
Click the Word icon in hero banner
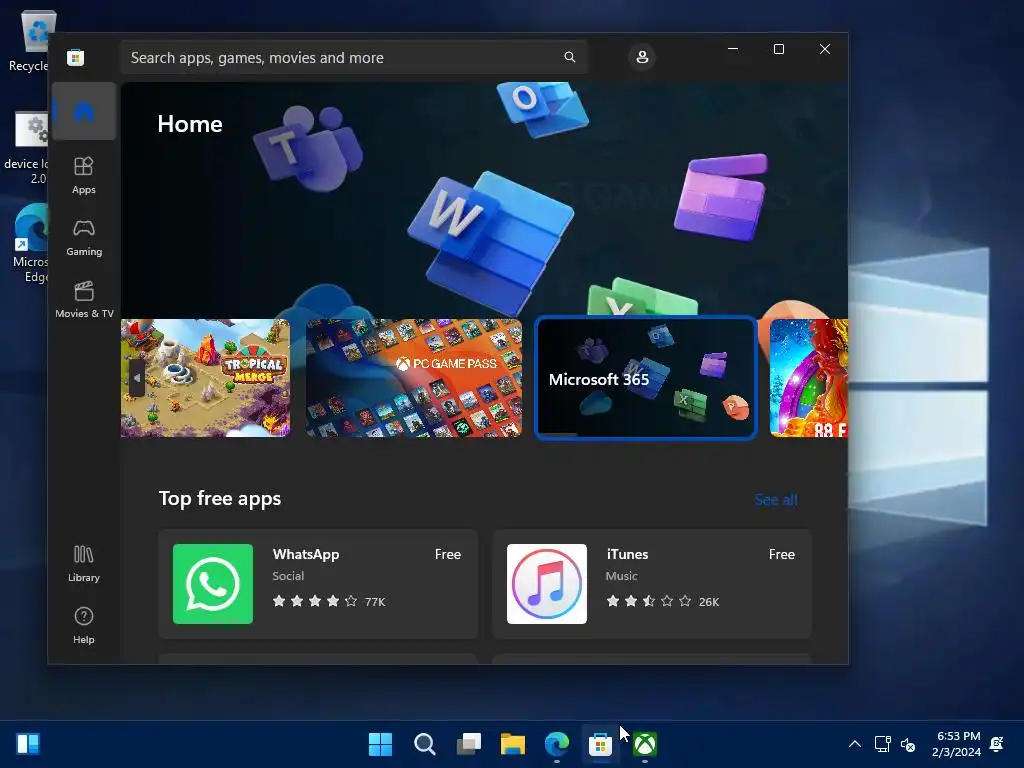pyautogui.click(x=491, y=242)
